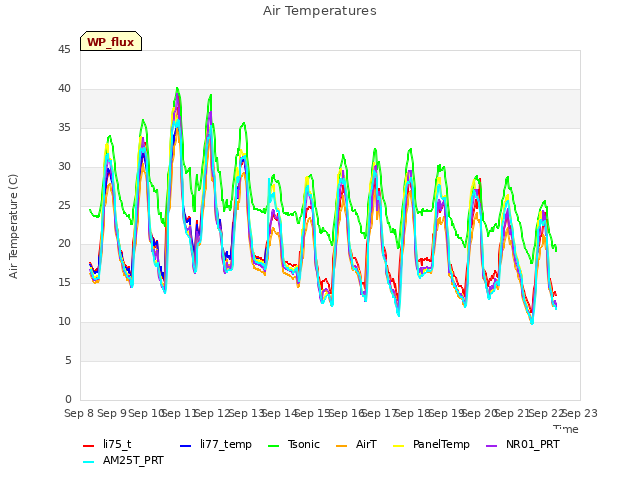Click the blue li77_temp legend color marker
The width and height of the screenshot is (640, 480).
coord(186,446)
